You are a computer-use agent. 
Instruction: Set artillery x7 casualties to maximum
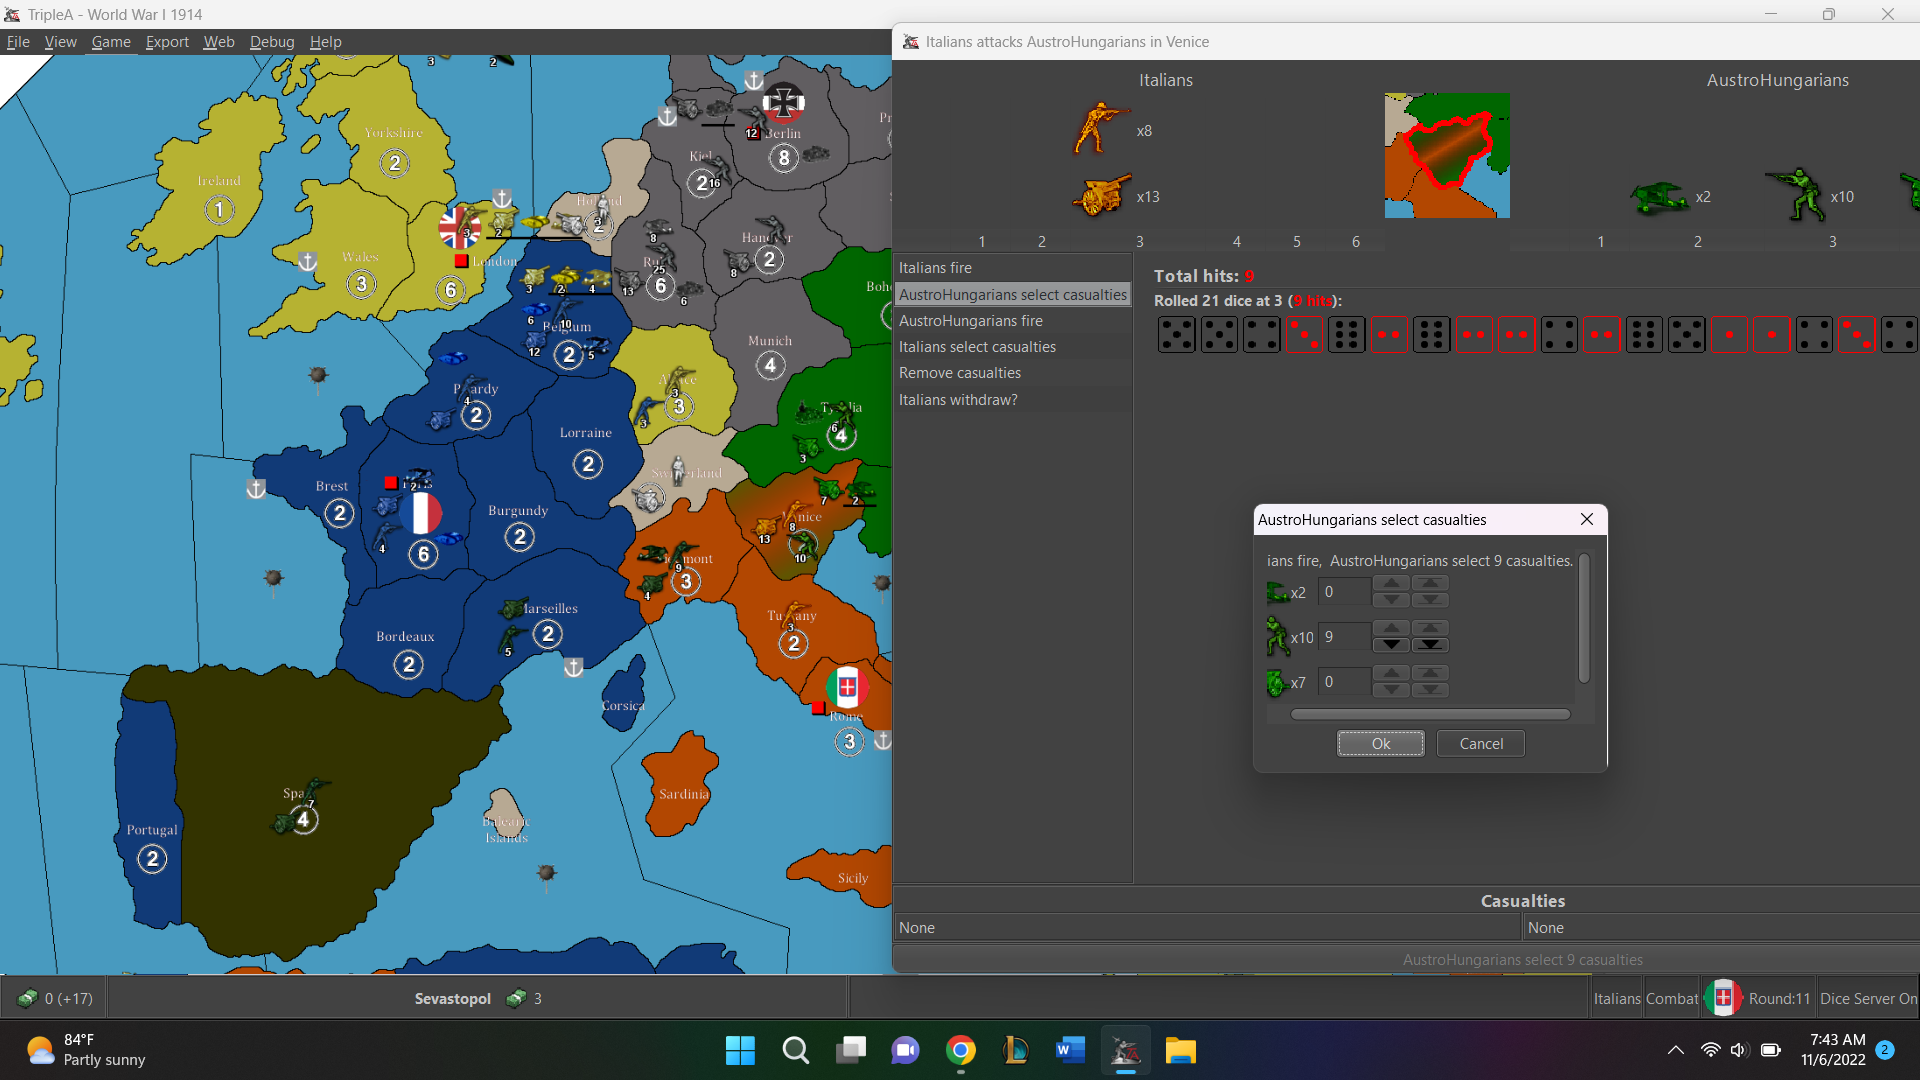[x=1430, y=674]
